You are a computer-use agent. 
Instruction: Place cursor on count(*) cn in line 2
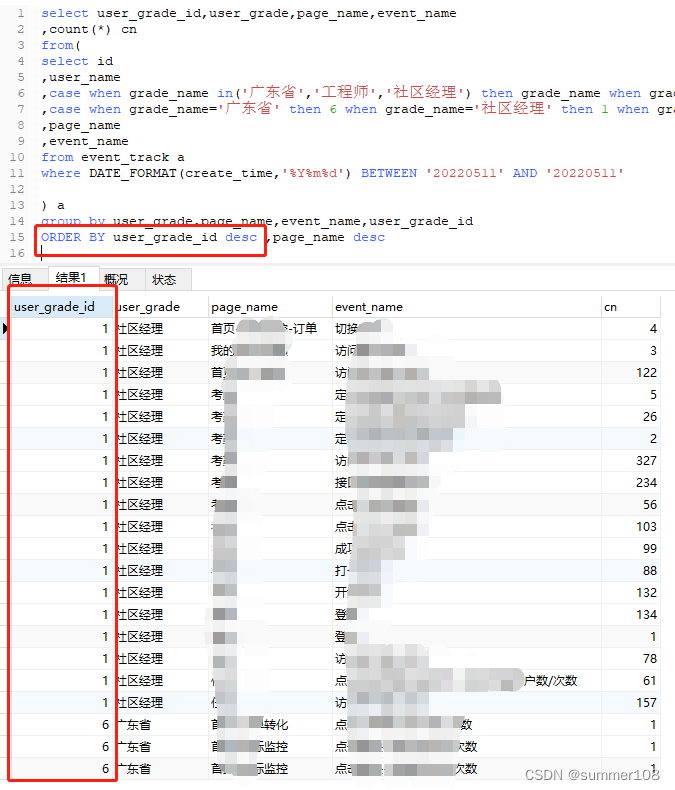pyautogui.click(x=89, y=29)
